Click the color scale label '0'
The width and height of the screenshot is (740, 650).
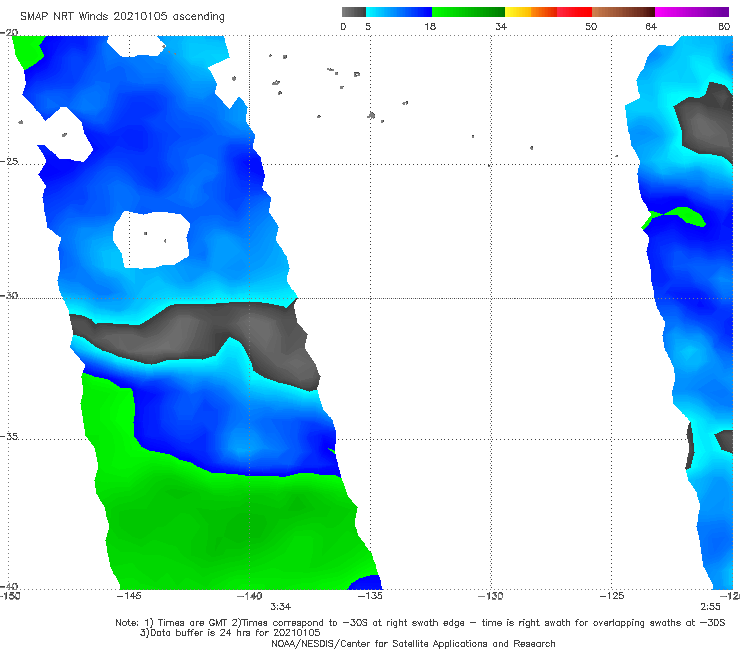tap(343, 27)
